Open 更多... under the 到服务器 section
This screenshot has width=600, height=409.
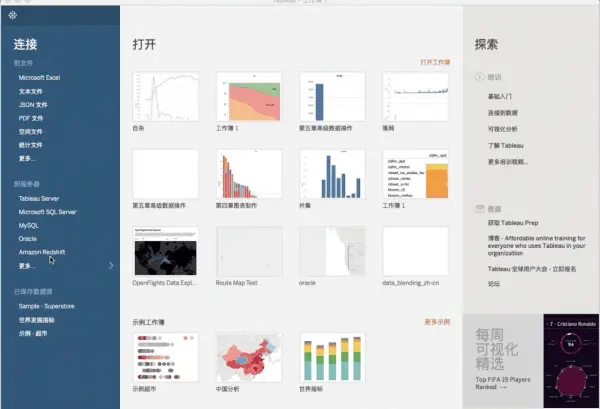click(27, 266)
